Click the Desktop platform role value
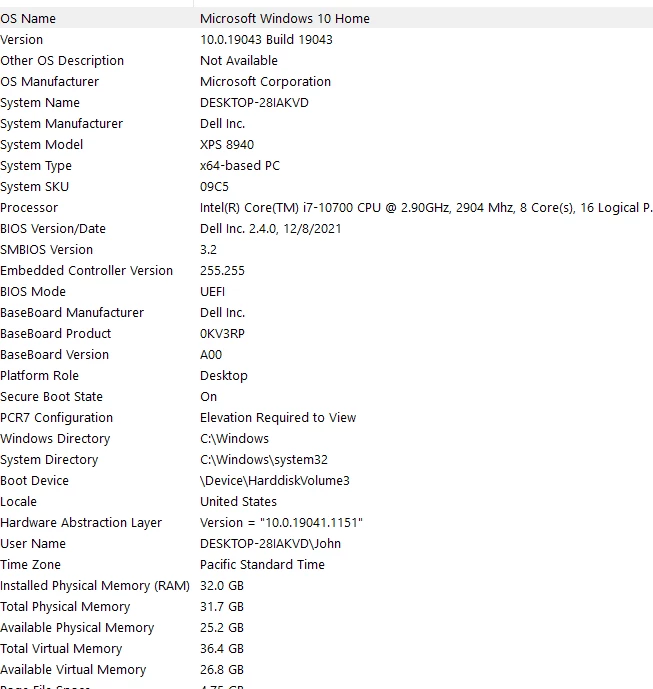Image resolution: width=653 pixels, height=689 pixels. click(x=224, y=376)
